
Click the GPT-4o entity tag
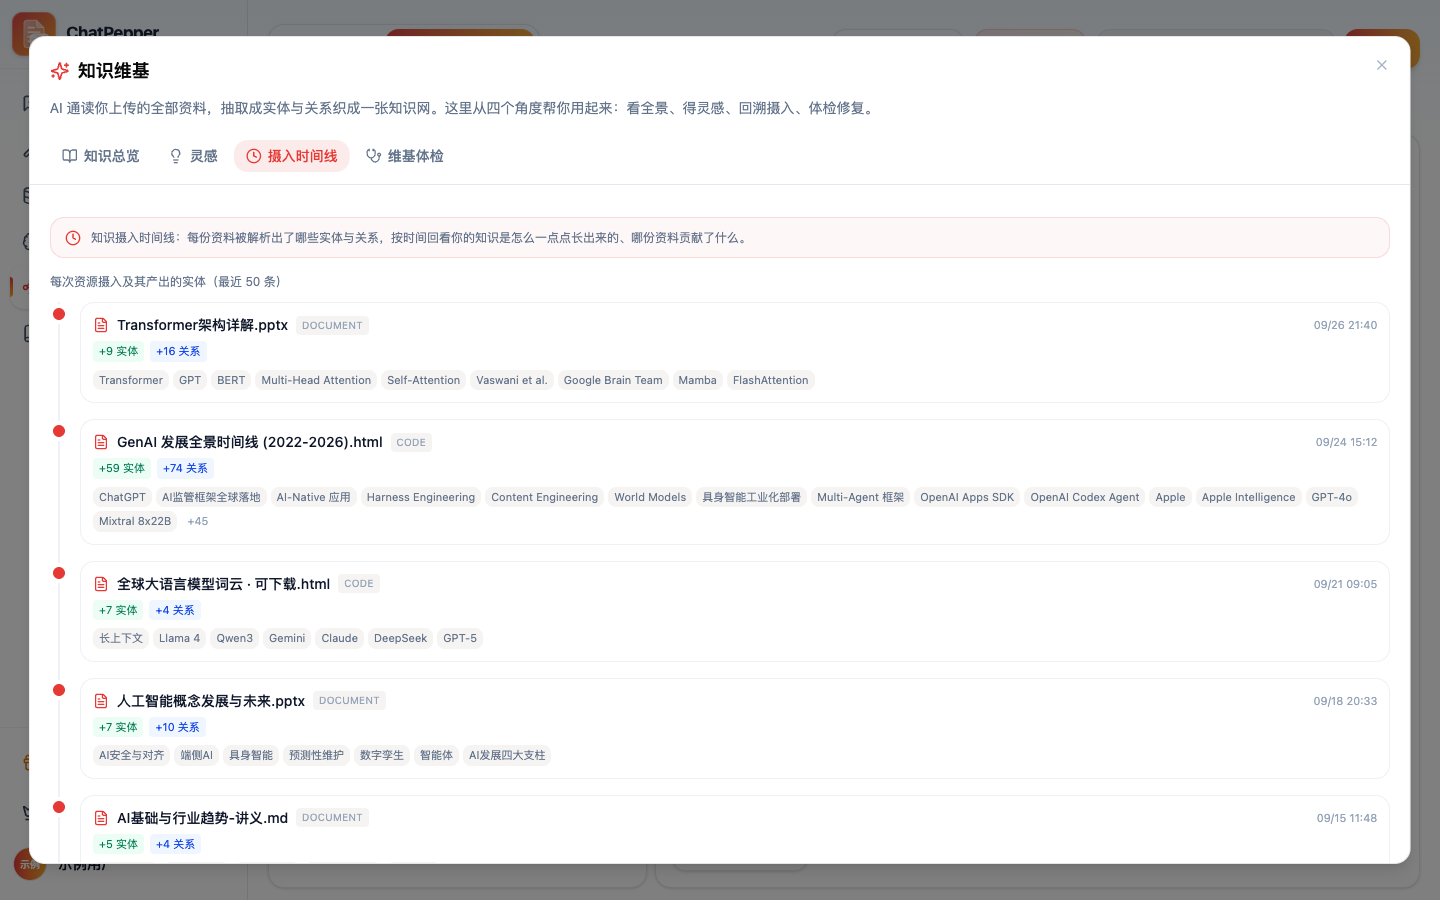[1332, 497]
